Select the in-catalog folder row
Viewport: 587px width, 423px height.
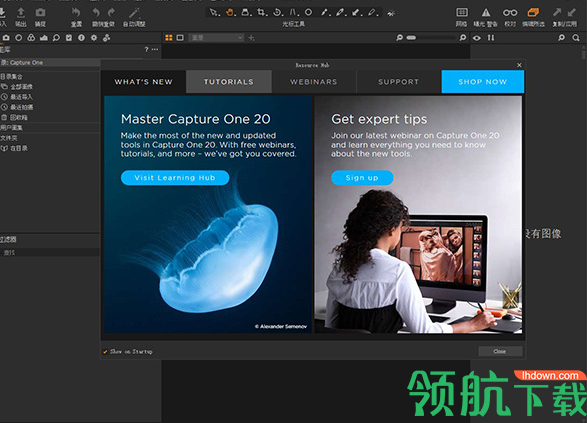click(x=51, y=148)
